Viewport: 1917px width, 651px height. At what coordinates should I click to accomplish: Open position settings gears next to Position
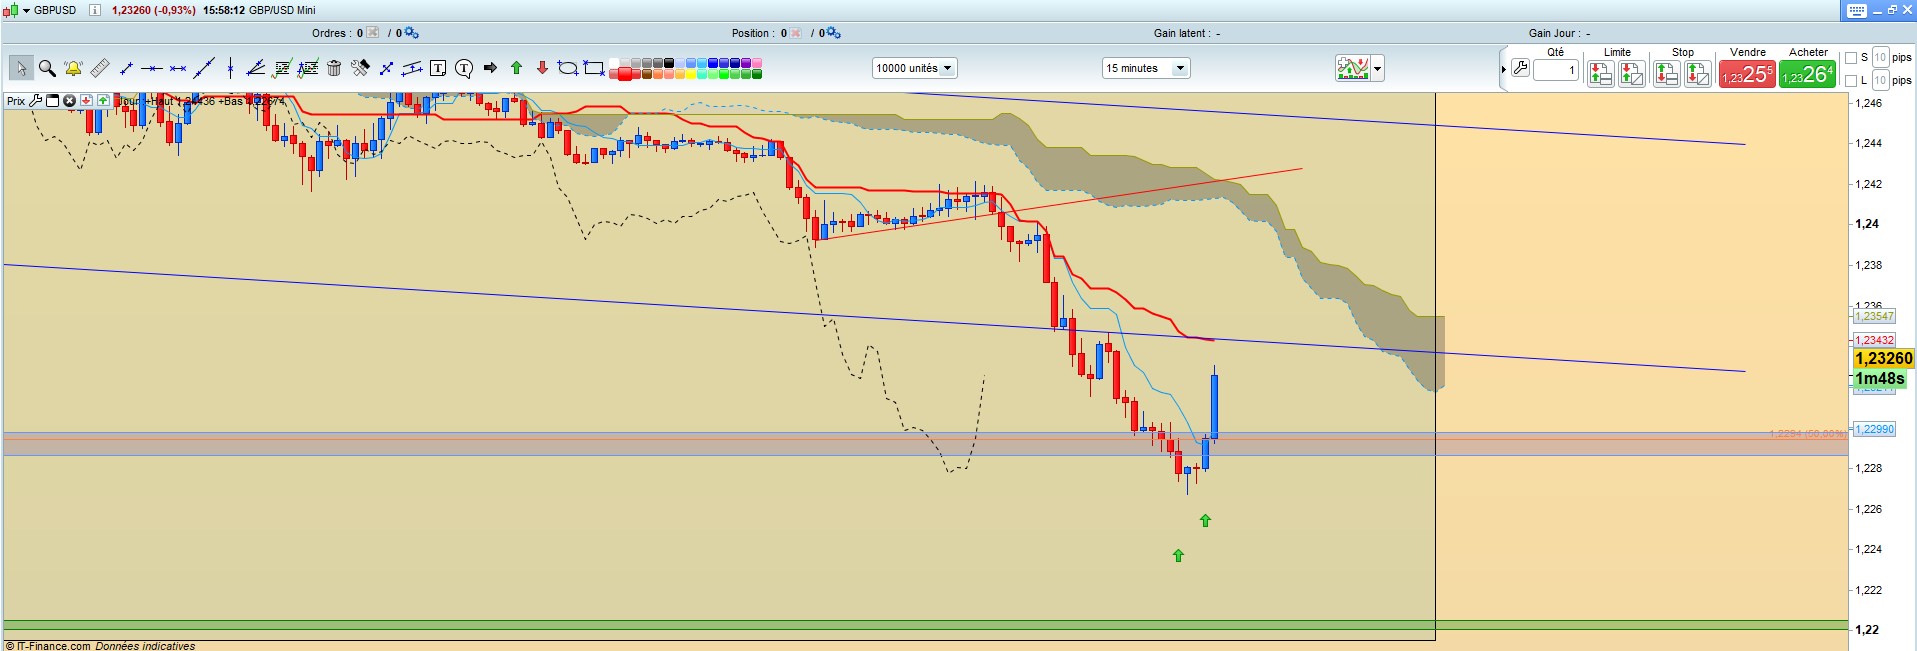click(833, 33)
